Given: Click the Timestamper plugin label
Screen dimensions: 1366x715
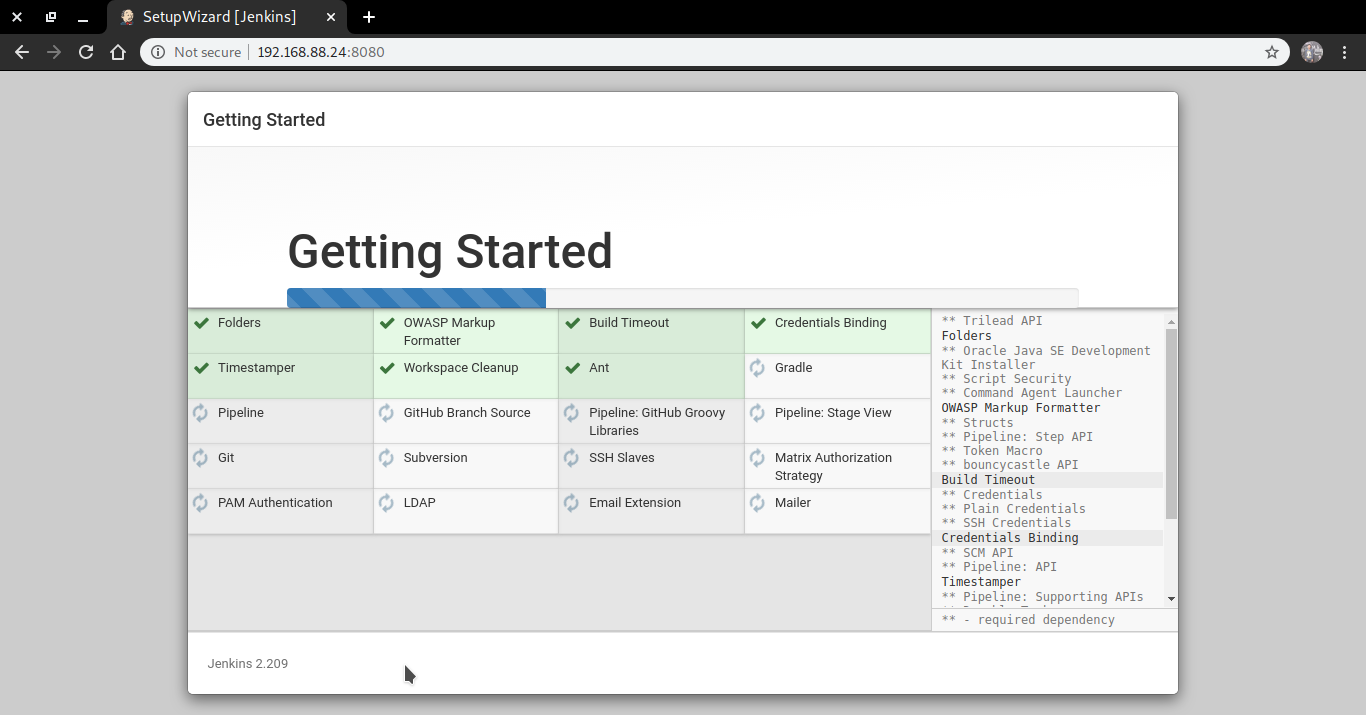Looking at the screenshot, I should pyautogui.click(x=256, y=368).
